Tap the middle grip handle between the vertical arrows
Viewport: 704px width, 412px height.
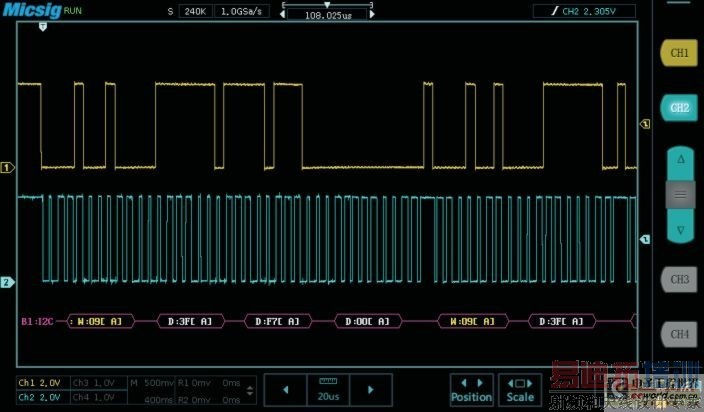[x=681, y=195]
